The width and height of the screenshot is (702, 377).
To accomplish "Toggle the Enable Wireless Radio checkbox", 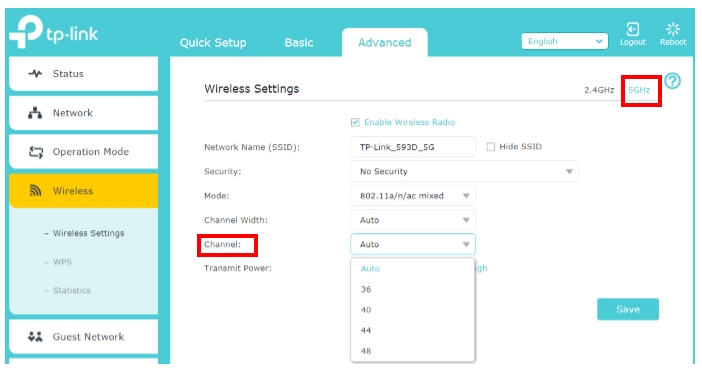I will pyautogui.click(x=355, y=122).
